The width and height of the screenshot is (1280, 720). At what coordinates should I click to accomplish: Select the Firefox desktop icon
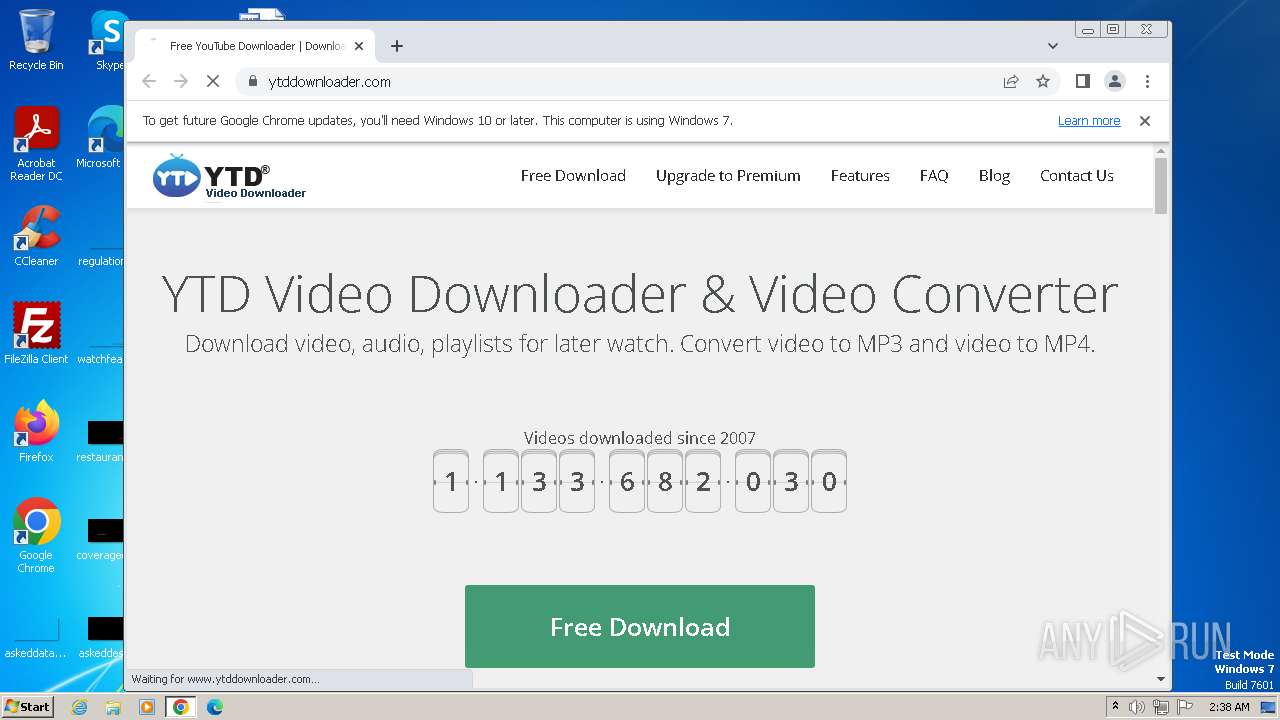[36, 431]
